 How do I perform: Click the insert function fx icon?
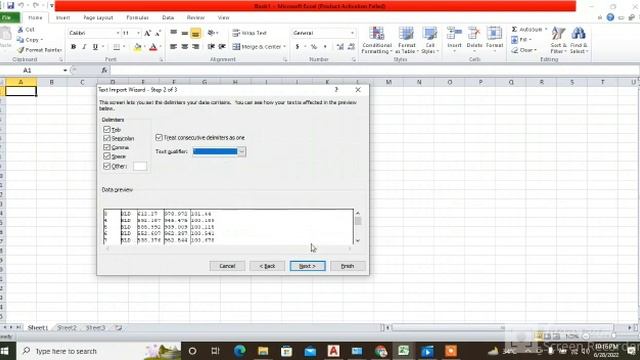(x=104, y=70)
